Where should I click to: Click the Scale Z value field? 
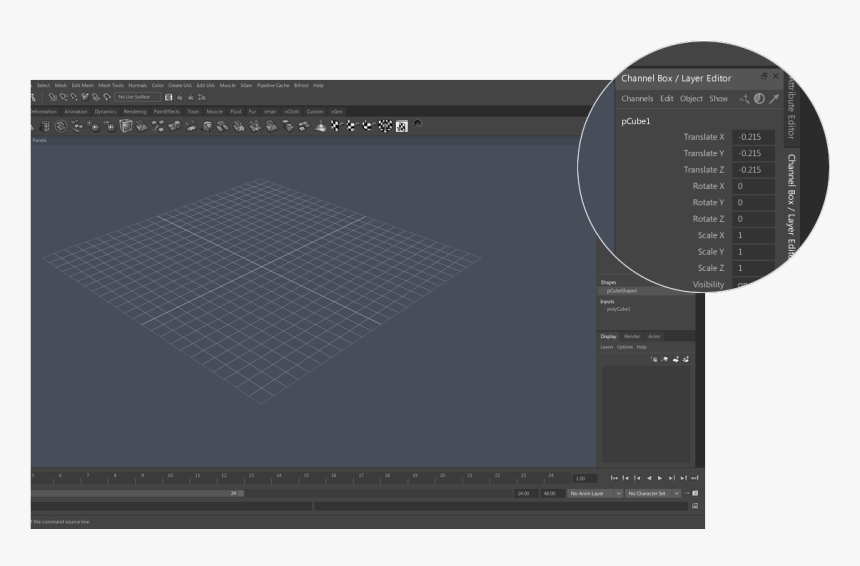point(753,268)
